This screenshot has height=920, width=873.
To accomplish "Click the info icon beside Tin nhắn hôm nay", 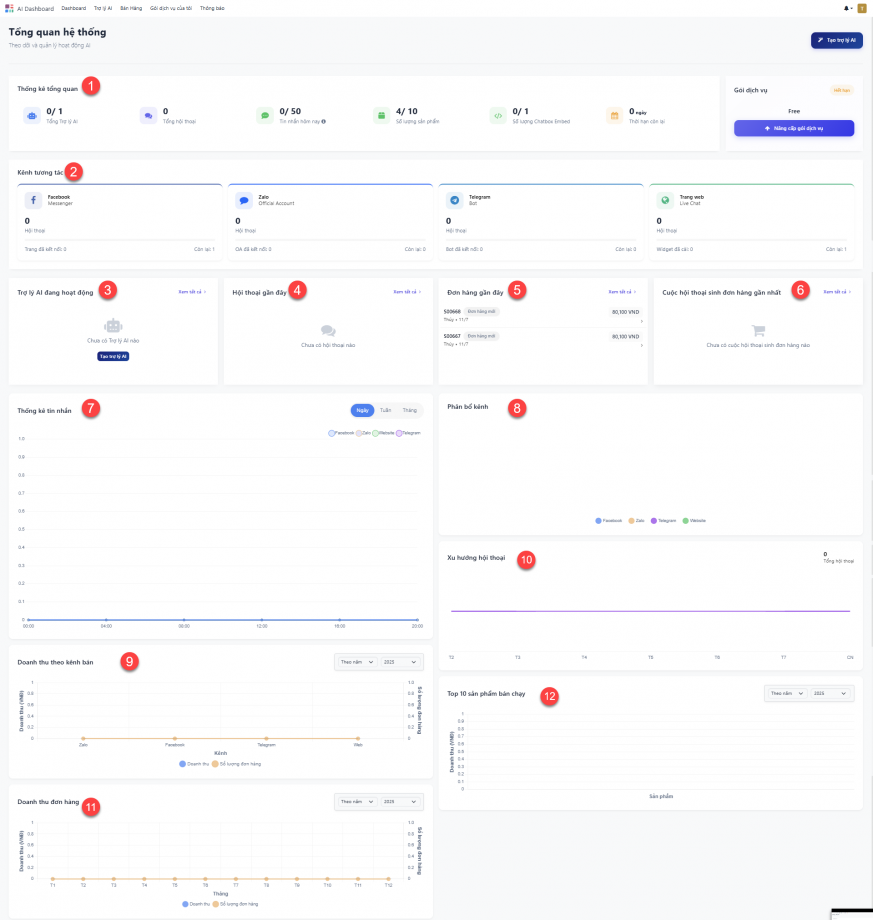I will click(x=324, y=121).
